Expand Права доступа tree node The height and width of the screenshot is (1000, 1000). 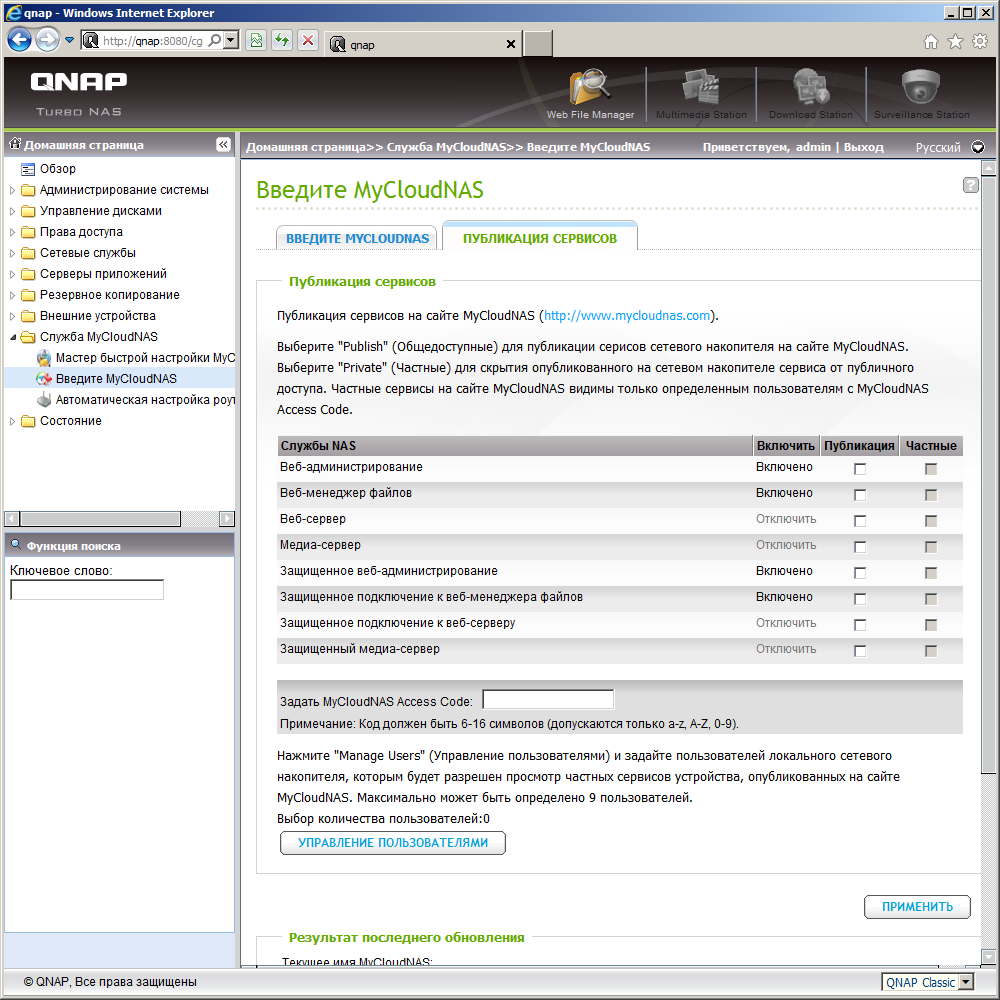click(12, 232)
